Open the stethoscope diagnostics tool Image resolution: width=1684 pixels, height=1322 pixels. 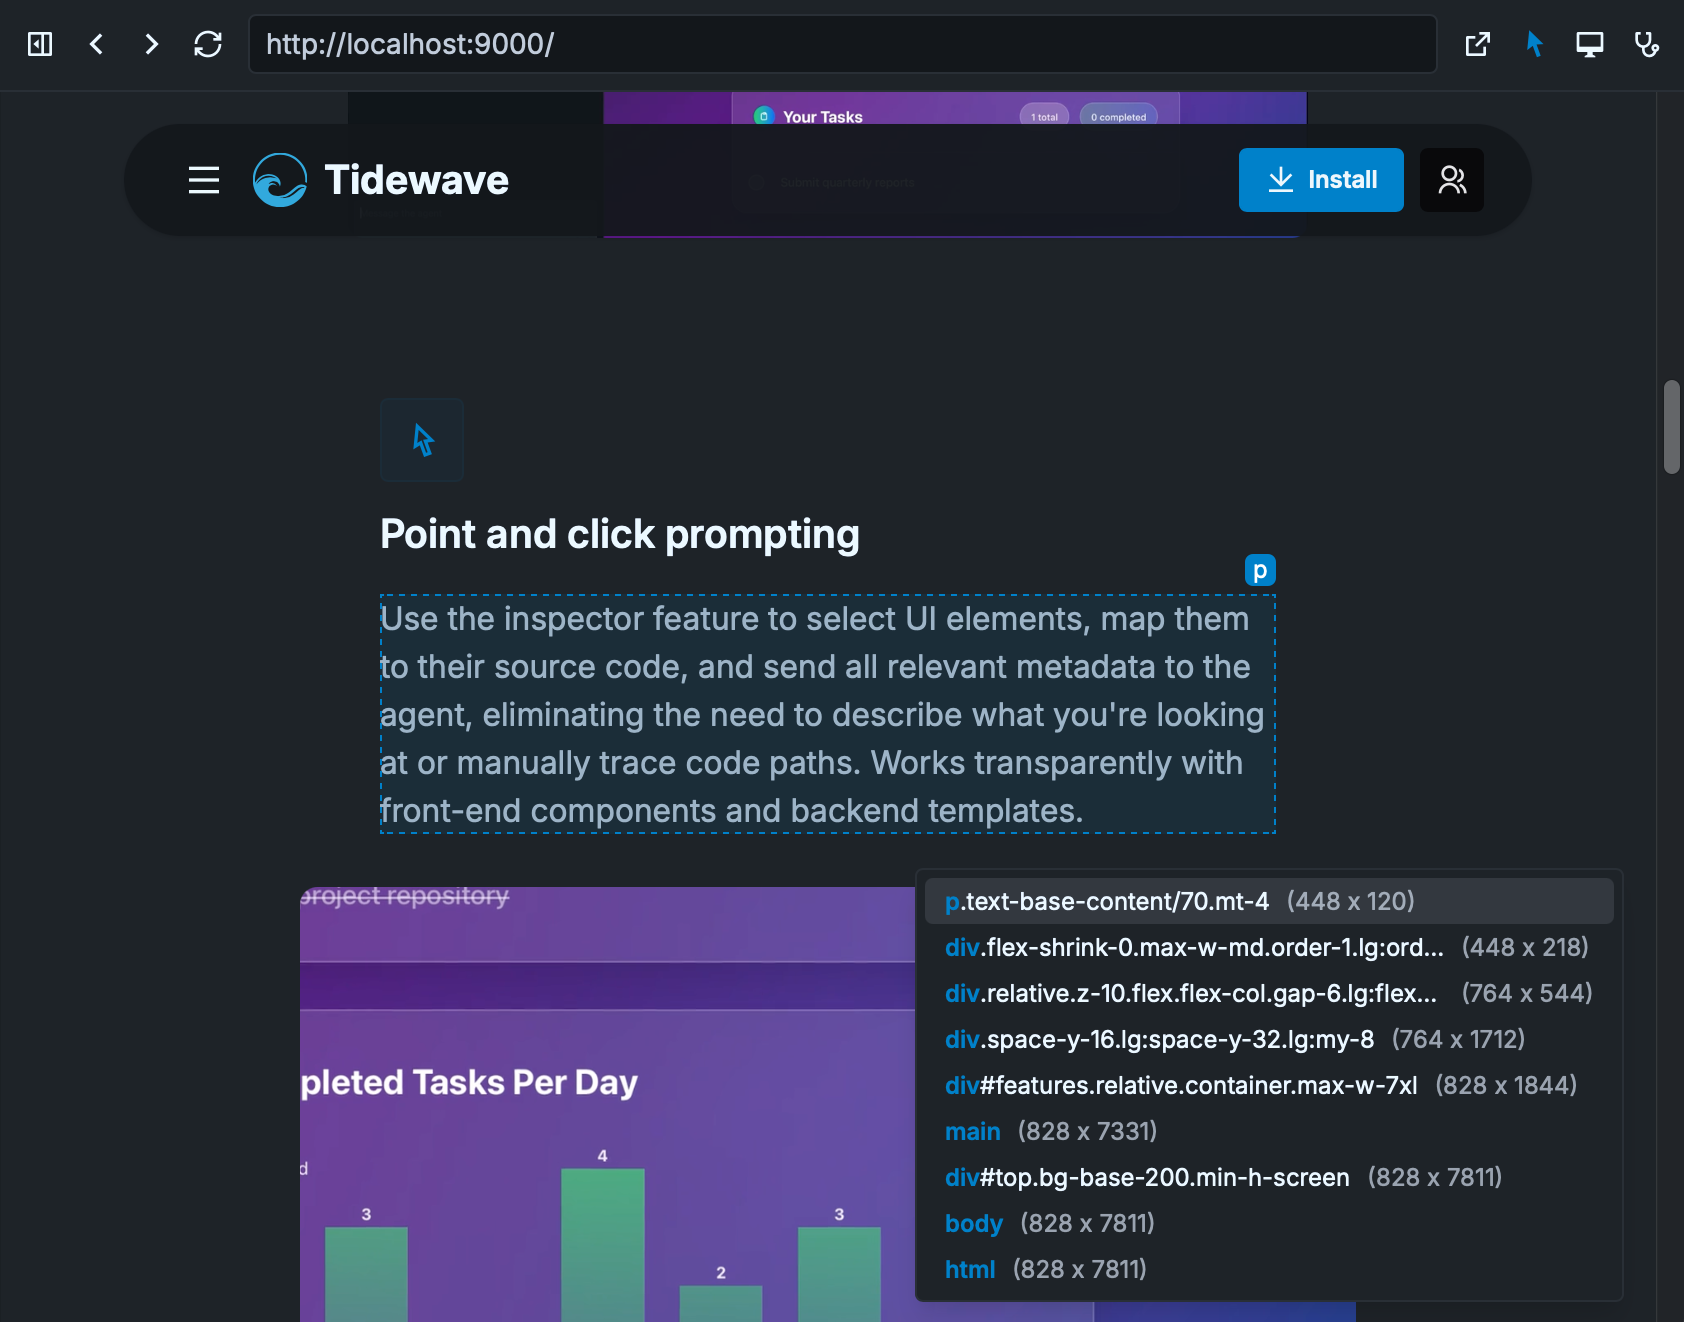coord(1647,44)
